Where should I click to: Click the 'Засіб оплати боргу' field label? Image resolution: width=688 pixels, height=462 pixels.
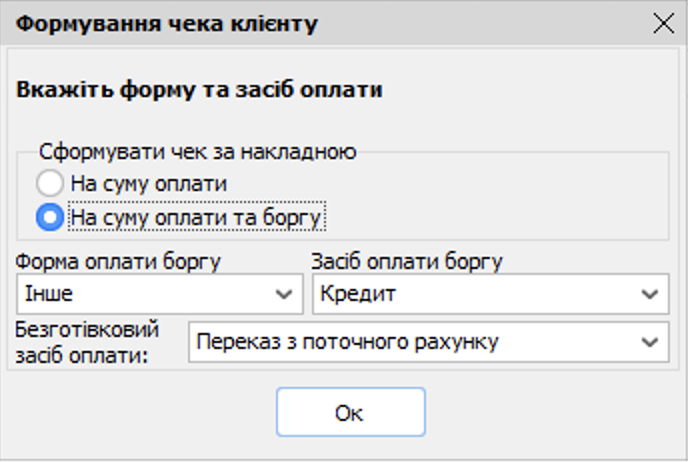pos(407,262)
